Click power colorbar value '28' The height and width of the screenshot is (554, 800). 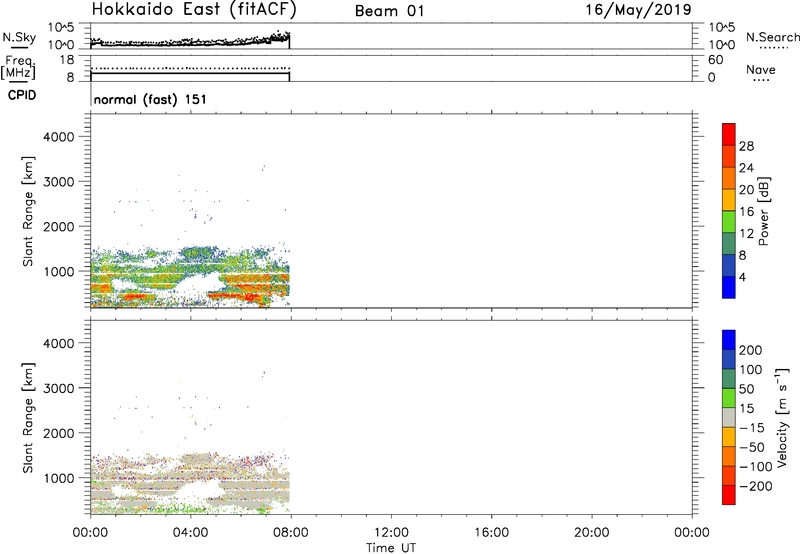click(746, 146)
